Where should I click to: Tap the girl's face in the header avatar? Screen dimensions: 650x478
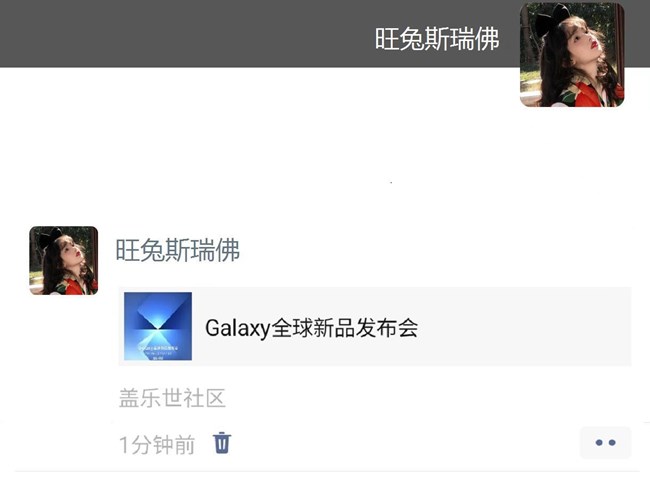(x=580, y=41)
